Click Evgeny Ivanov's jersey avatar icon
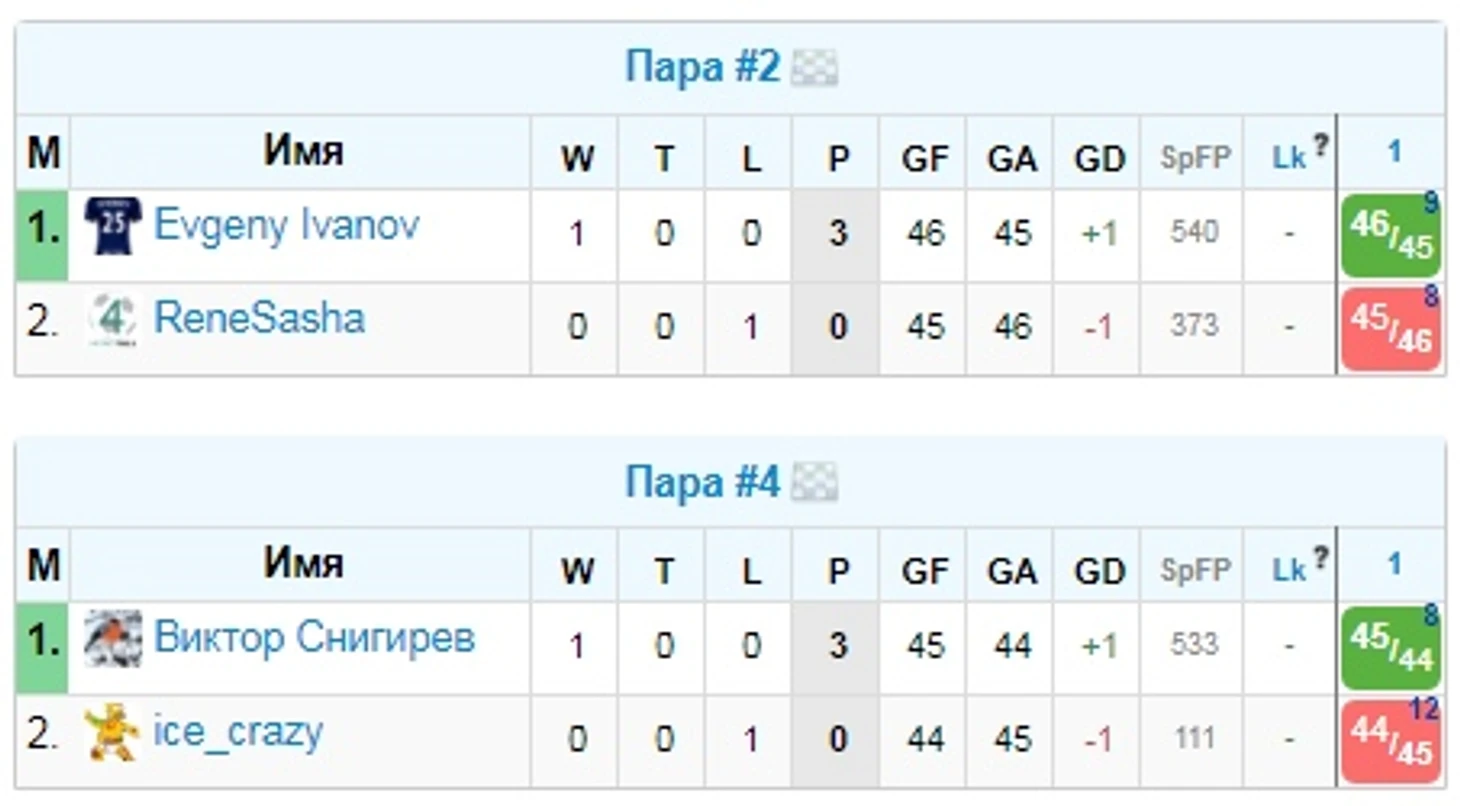This screenshot has width=1460, height=806. point(113,226)
